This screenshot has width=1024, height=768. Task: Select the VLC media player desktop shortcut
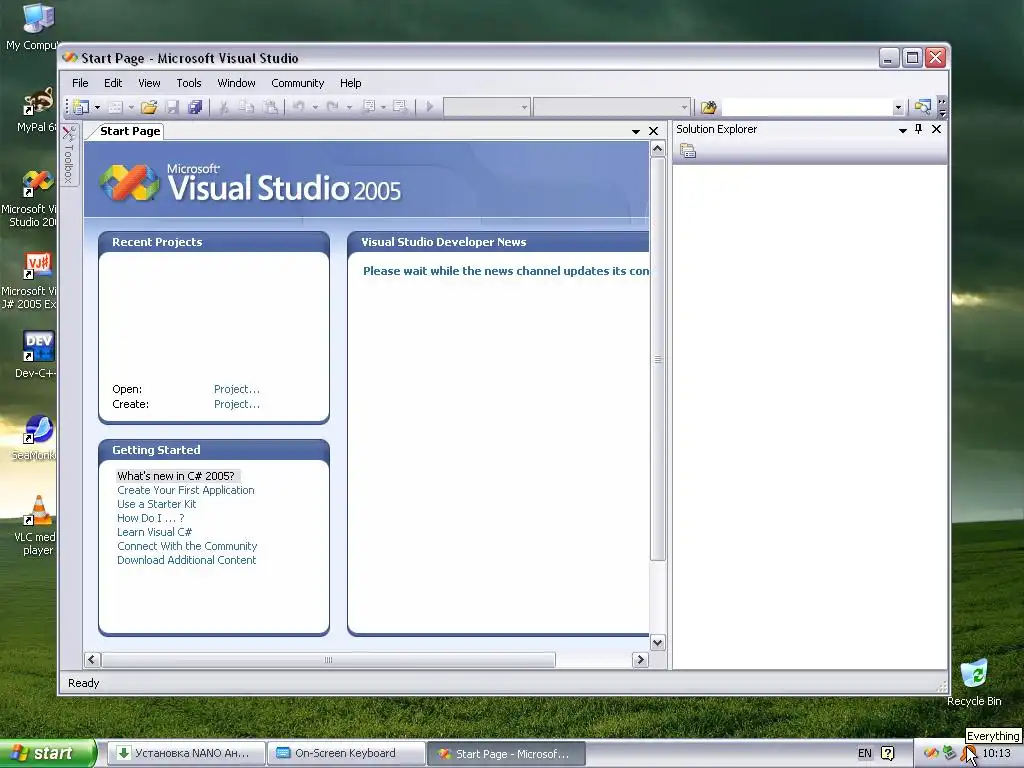[x=36, y=526]
